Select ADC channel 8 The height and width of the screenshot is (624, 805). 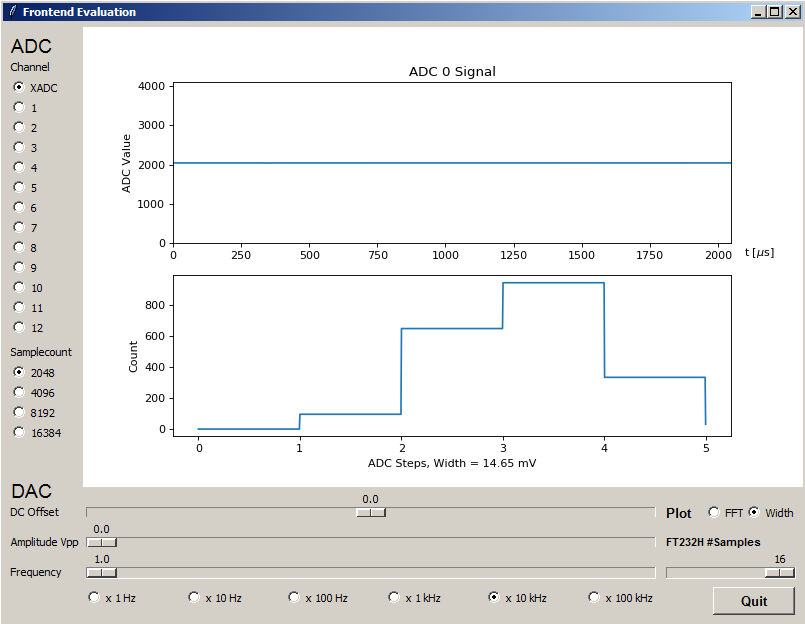(19, 248)
